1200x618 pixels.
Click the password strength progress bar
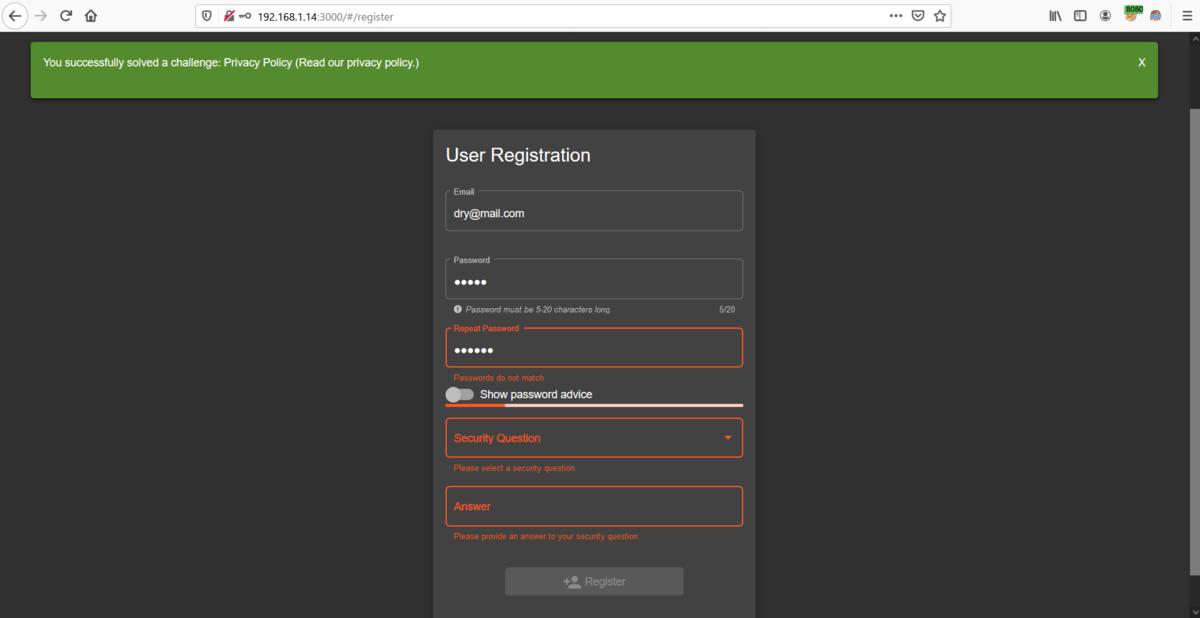[594, 405]
